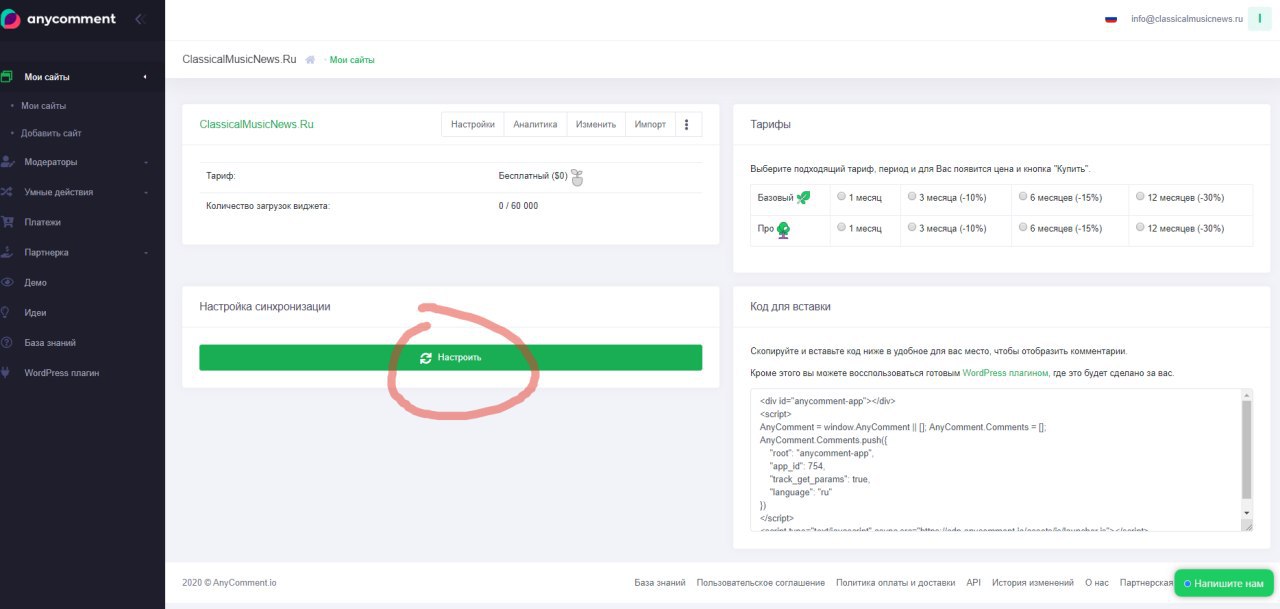Select Про 12 месяцев (-30%) option
The image size is (1280, 609).
point(1140,227)
